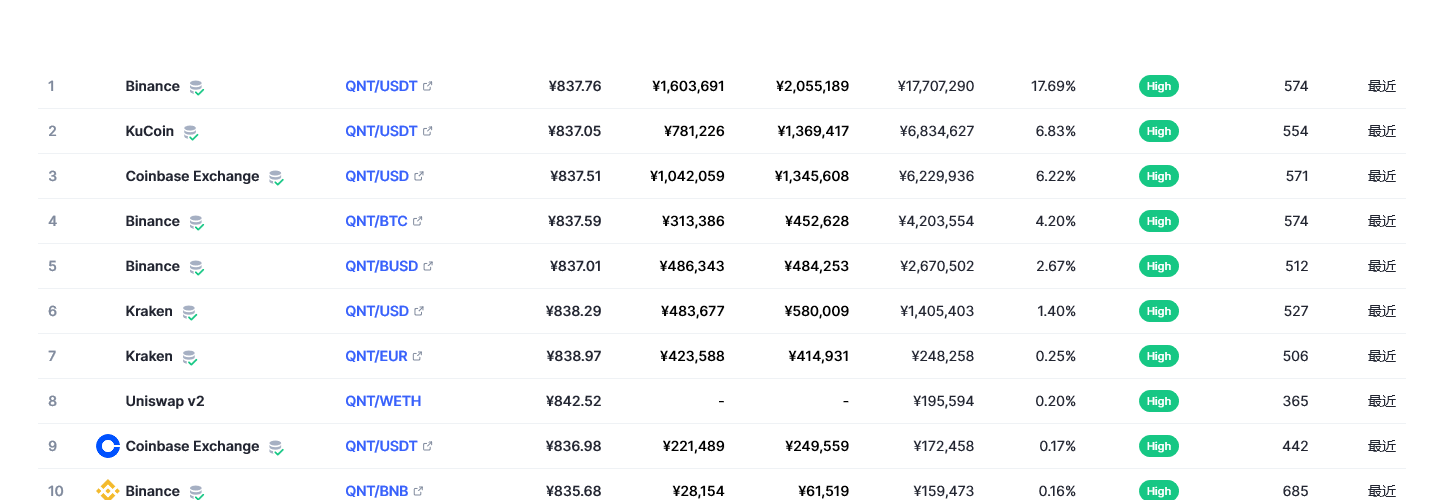Click external-link icon after Coinbase QNT/USDT in row 9
The height and width of the screenshot is (500, 1450).
[x=428, y=446]
